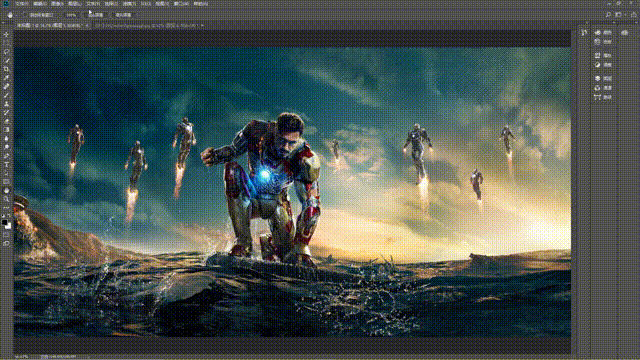The image size is (640, 360).
Task: Open the search magnifier at top right
Action: (x=608, y=15)
